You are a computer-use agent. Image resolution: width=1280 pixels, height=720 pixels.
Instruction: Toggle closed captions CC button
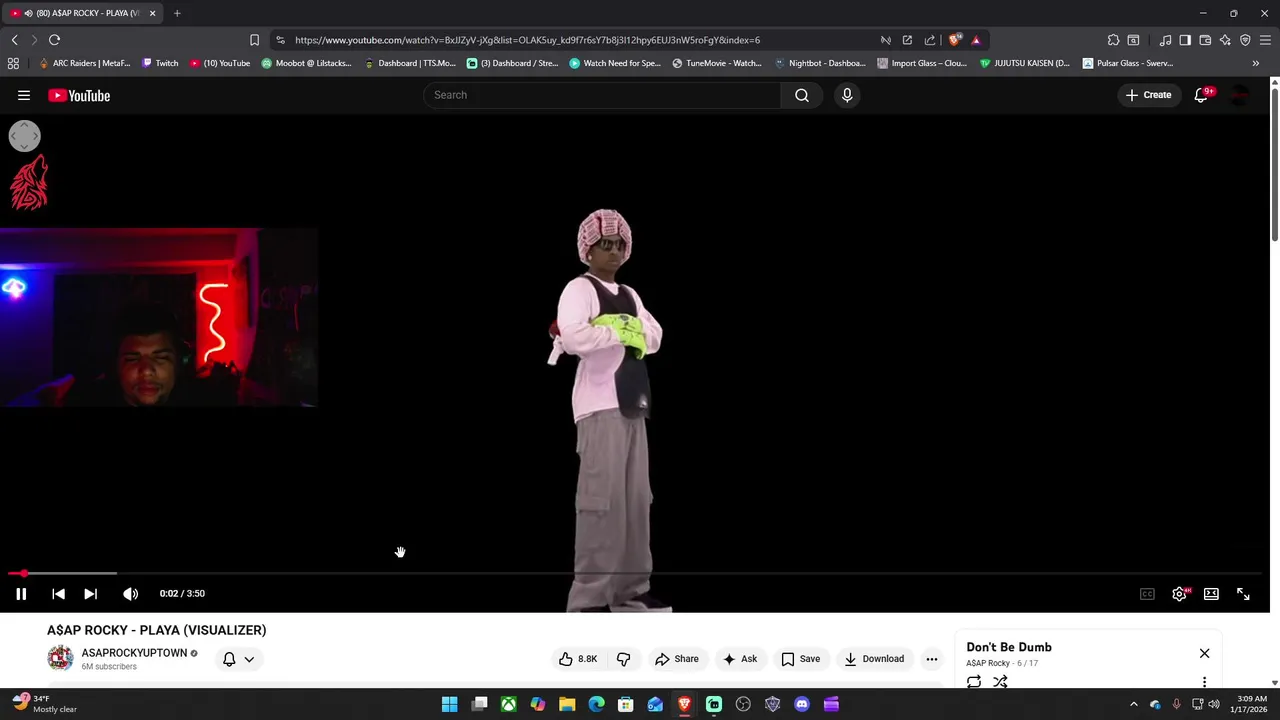point(1147,594)
